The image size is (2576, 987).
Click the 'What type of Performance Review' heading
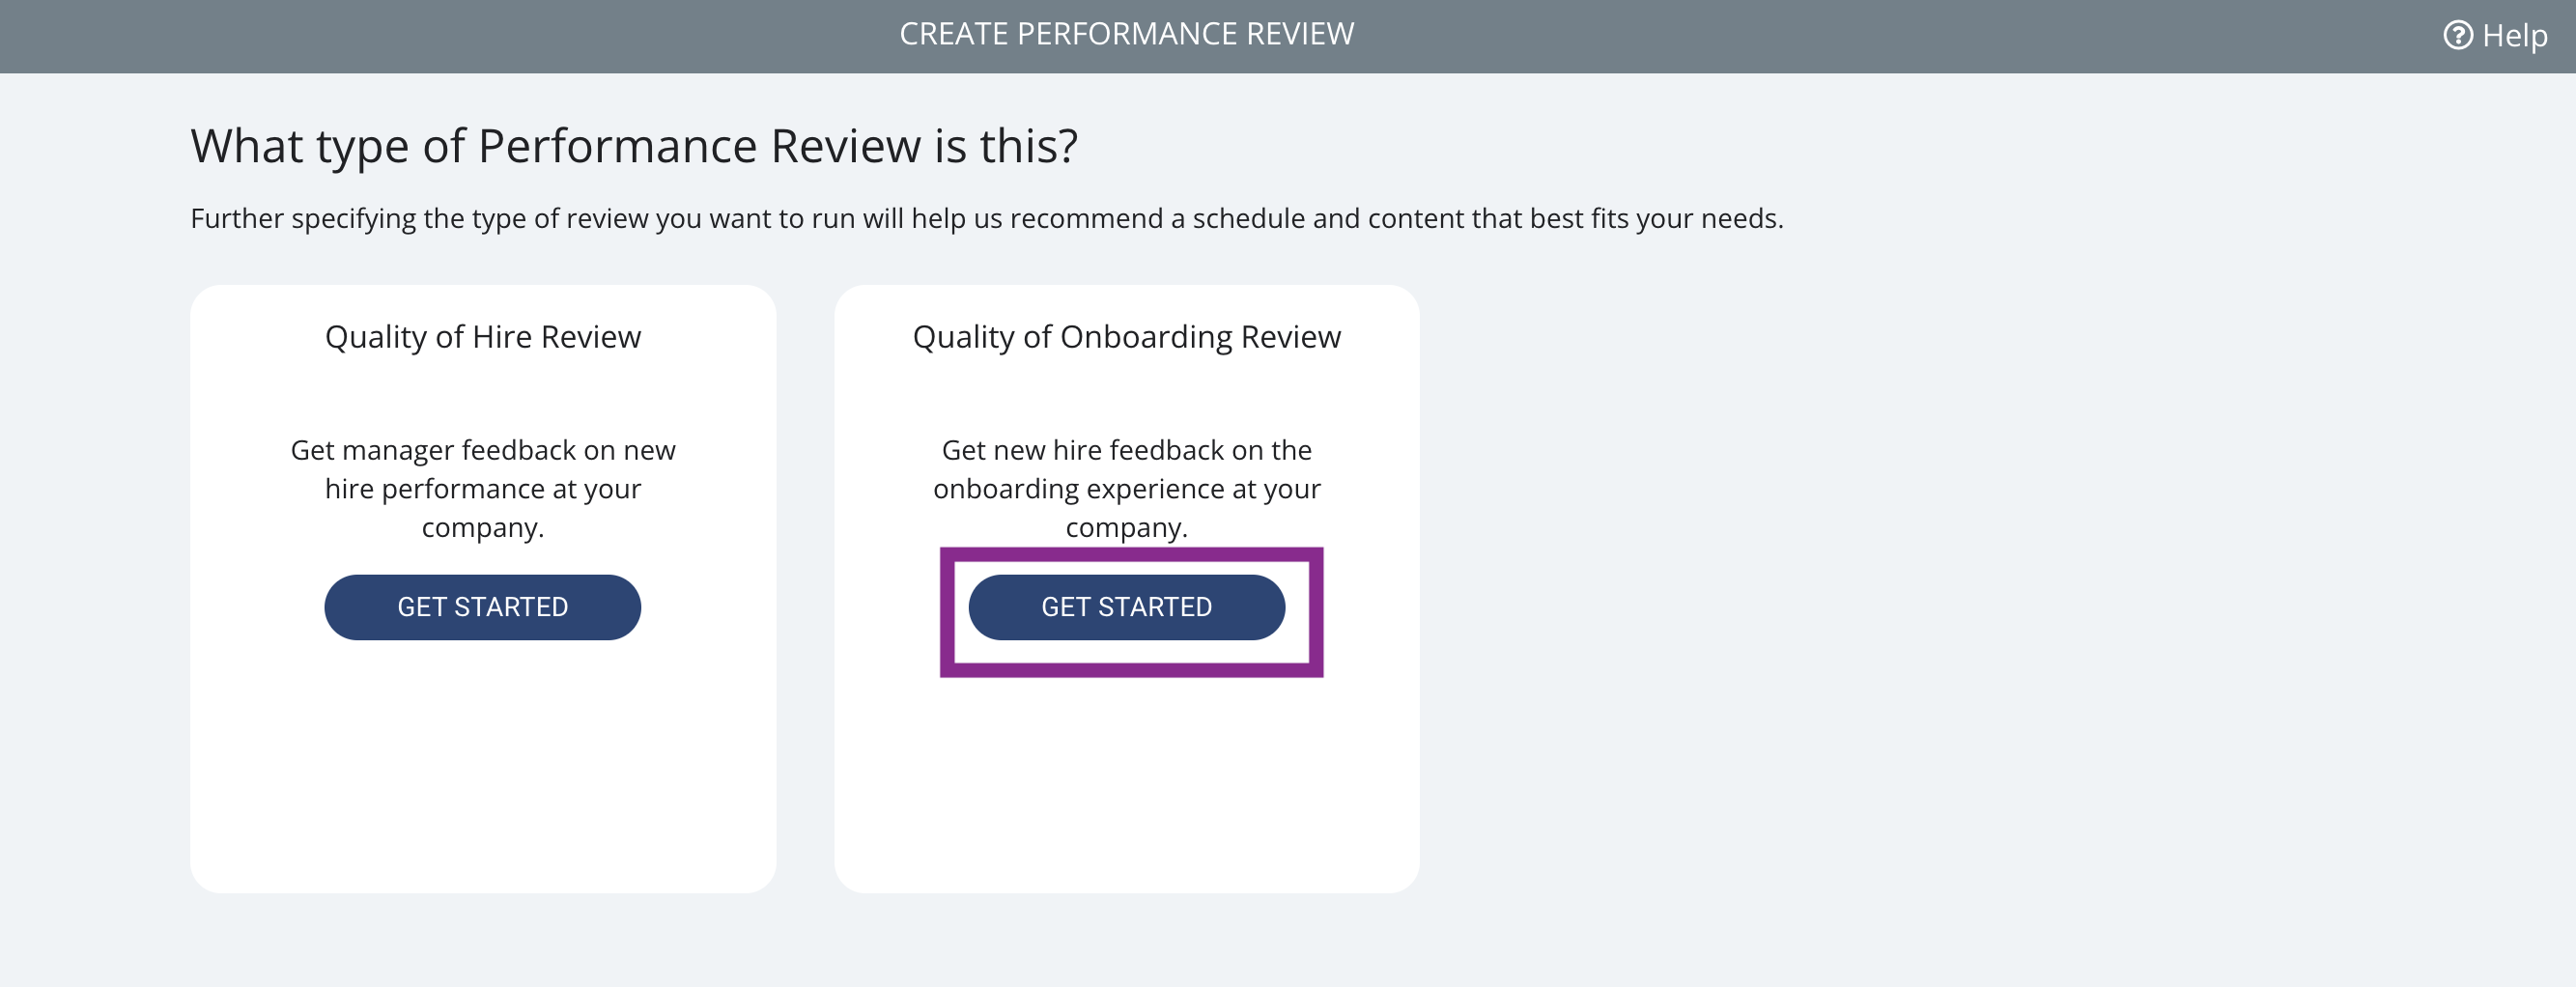click(x=634, y=147)
